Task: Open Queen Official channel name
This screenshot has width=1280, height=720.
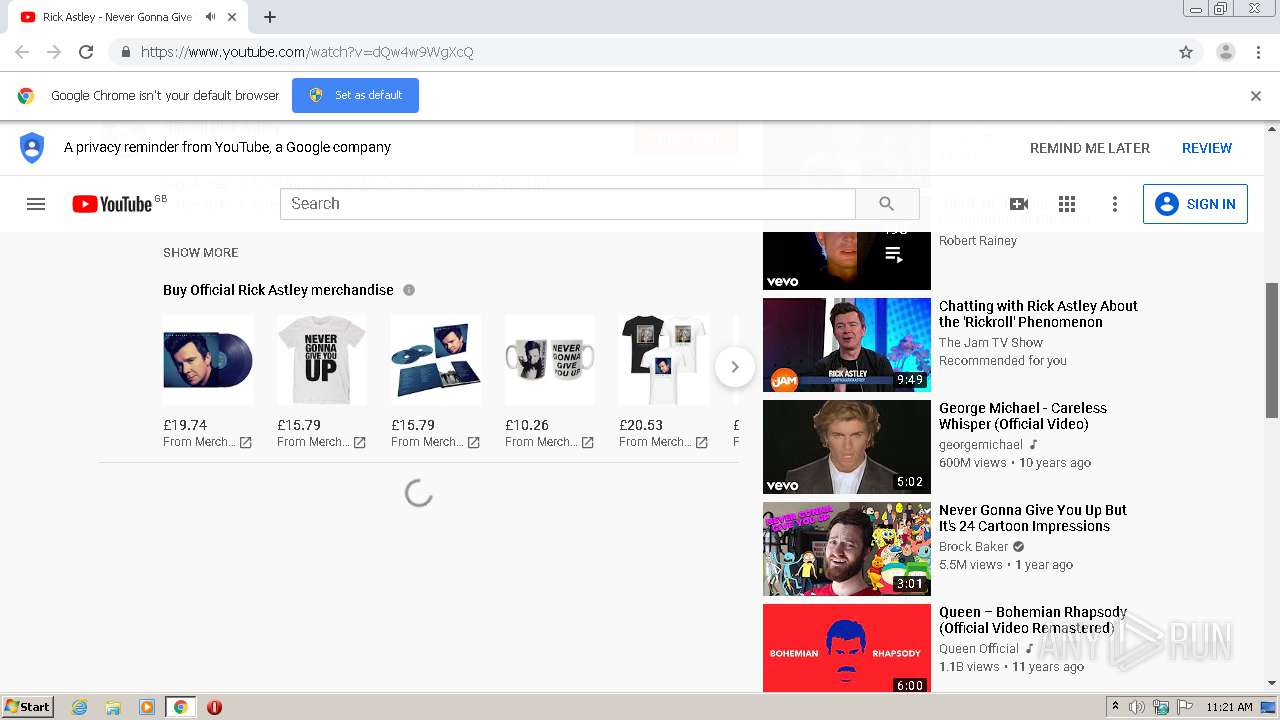Action: point(979,649)
